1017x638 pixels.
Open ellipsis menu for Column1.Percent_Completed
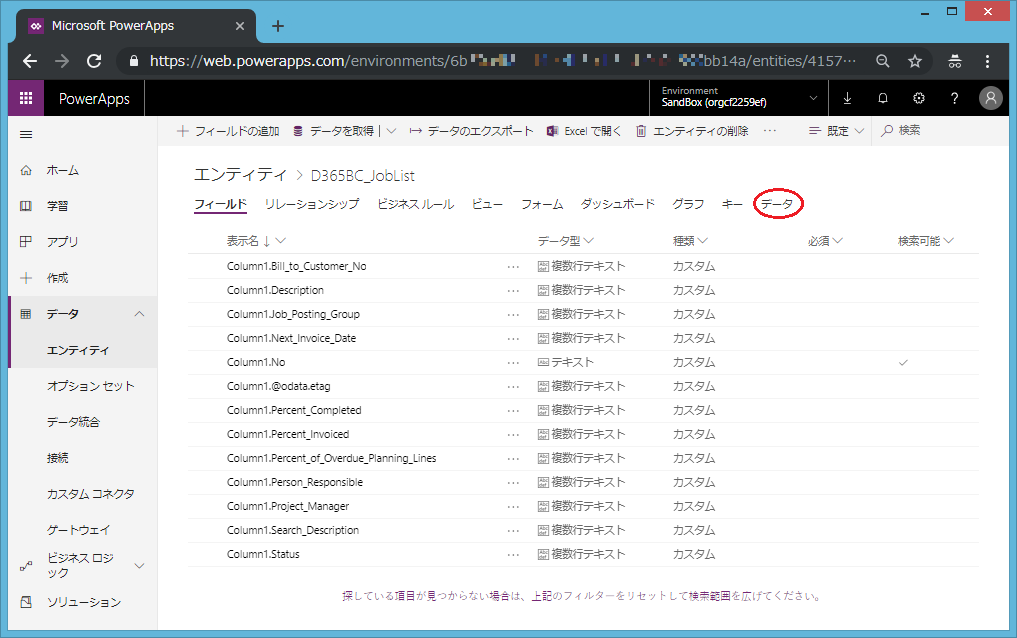514,410
